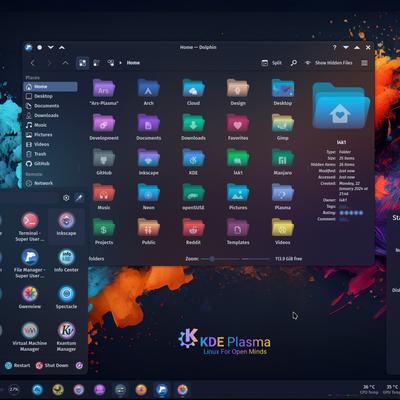
Task: Select Desktop in Places sidebar
Action: click(50, 96)
